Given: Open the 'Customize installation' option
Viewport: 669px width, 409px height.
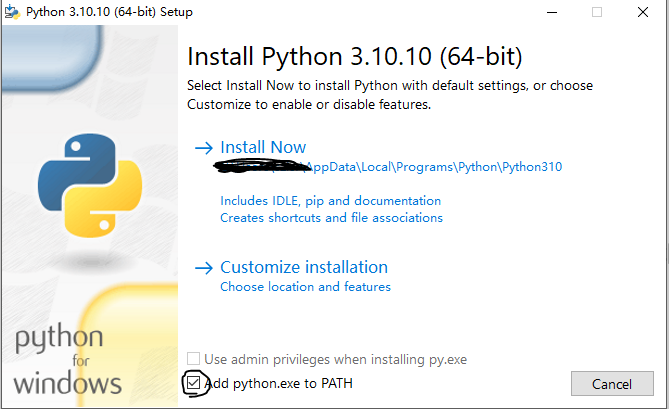Looking at the screenshot, I should pyautogui.click(x=303, y=267).
